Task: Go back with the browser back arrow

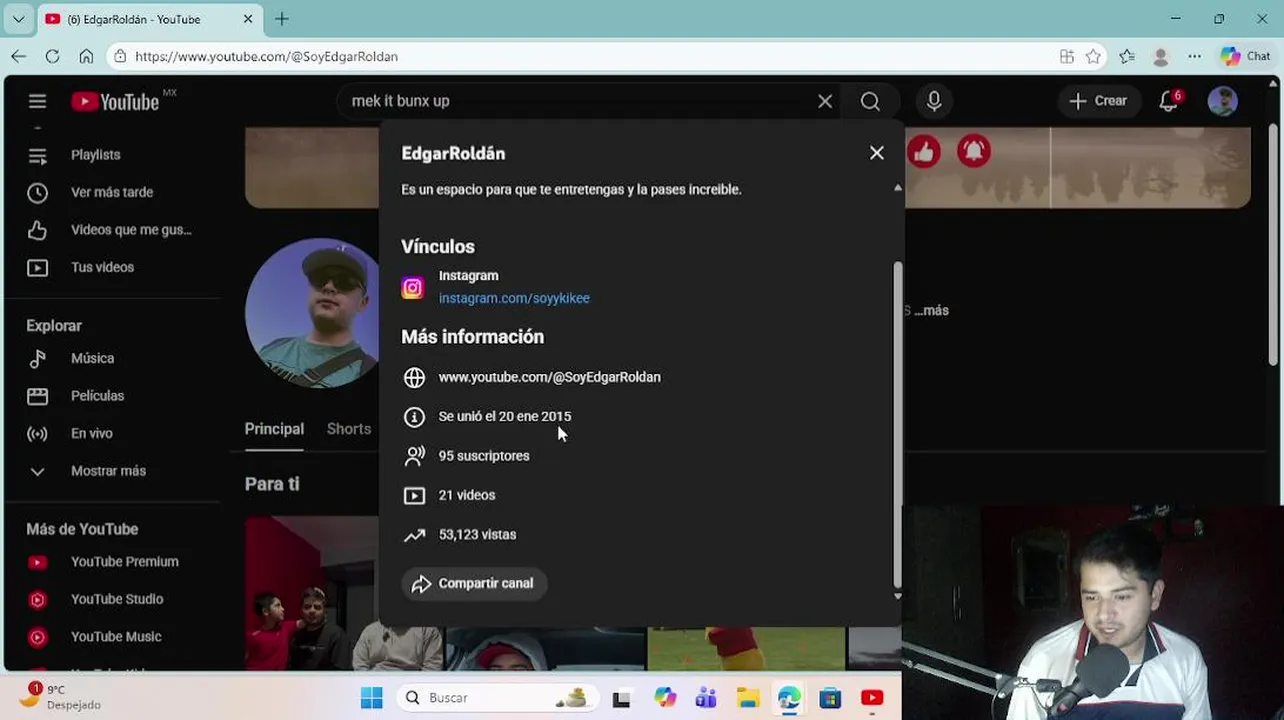Action: point(18,57)
